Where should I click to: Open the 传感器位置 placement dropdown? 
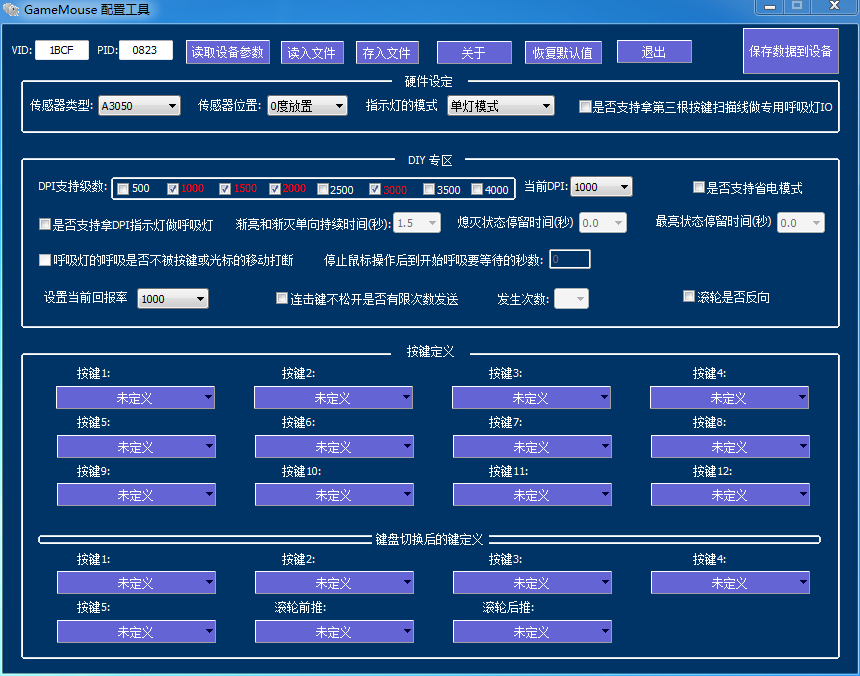(x=307, y=104)
